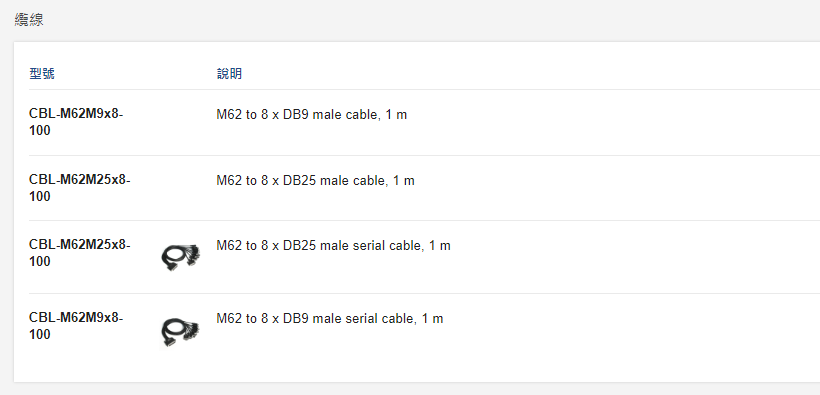Select the 纜線 section heading

[29, 20]
